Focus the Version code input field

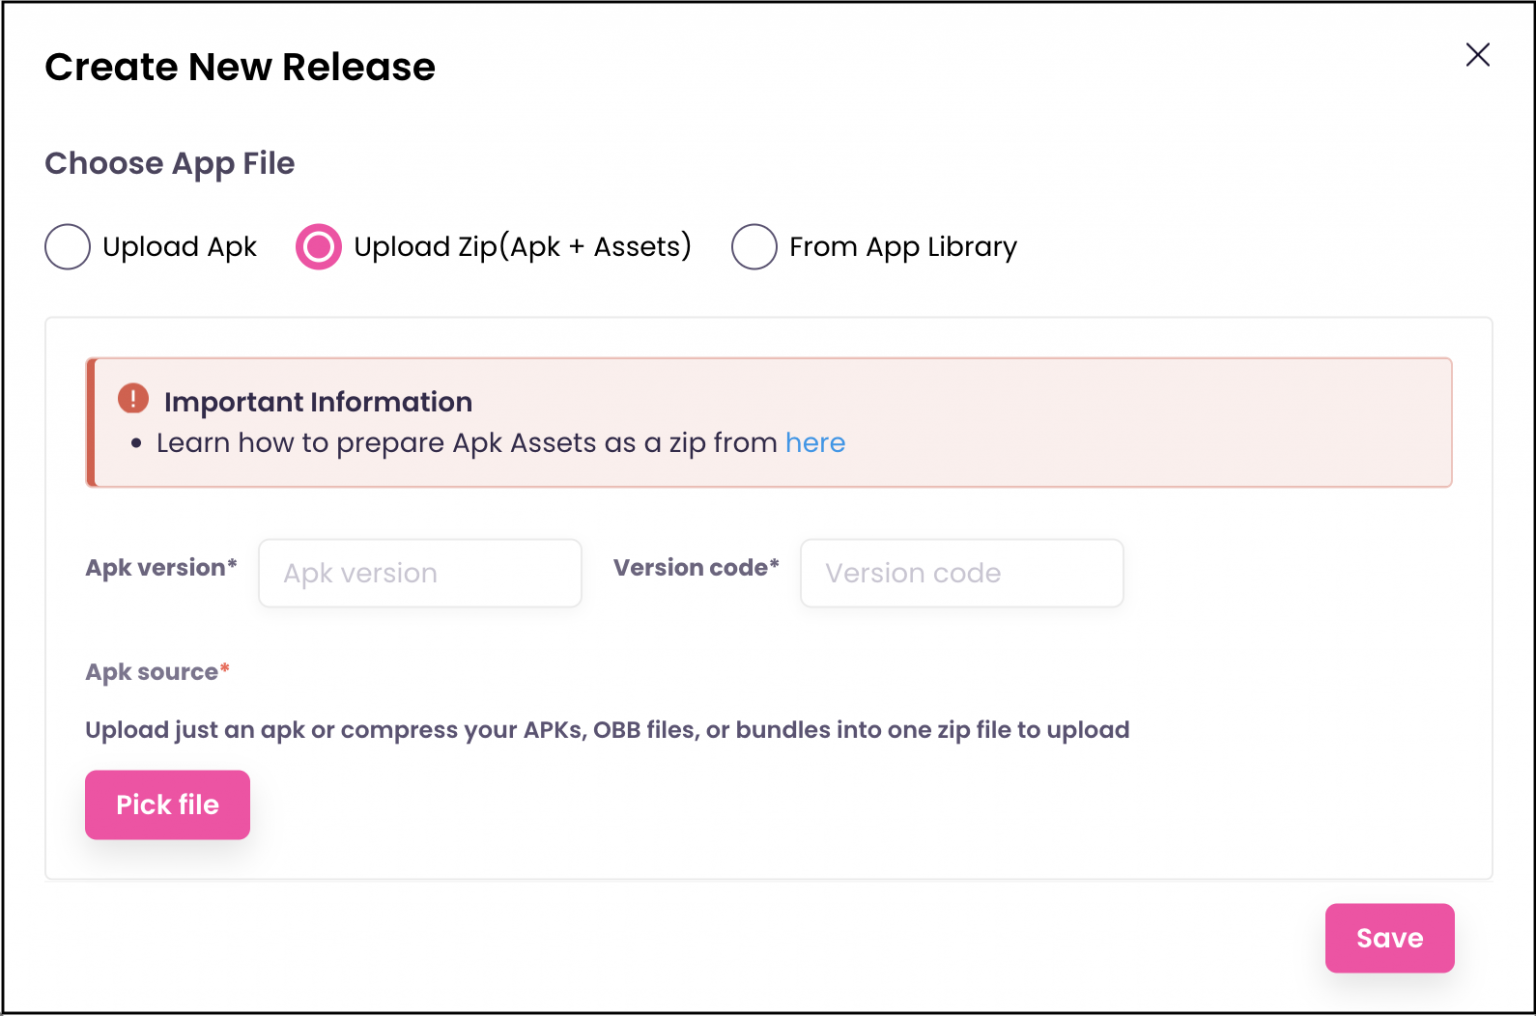[x=960, y=573]
